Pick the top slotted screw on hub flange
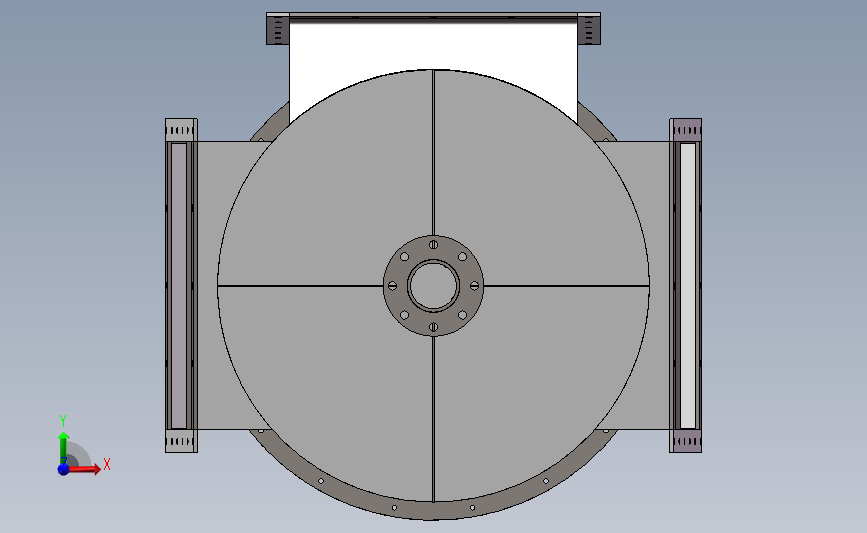Image resolution: width=867 pixels, height=533 pixels. click(x=434, y=244)
